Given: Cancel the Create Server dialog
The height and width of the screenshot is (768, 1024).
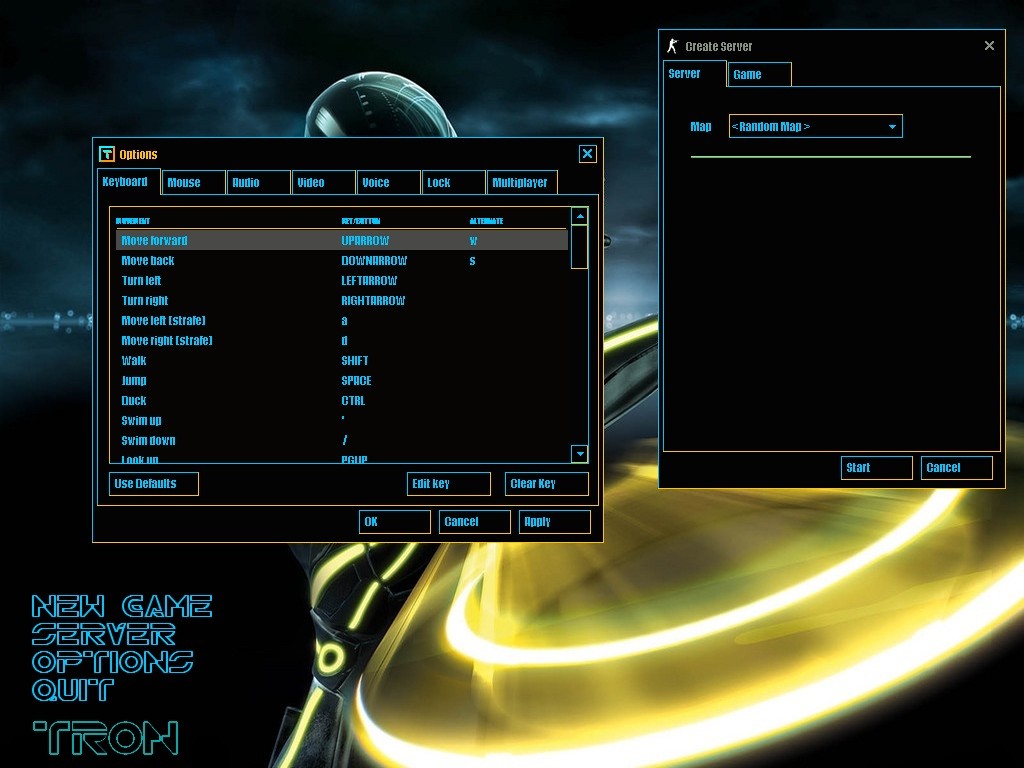Looking at the screenshot, I should tap(957, 468).
